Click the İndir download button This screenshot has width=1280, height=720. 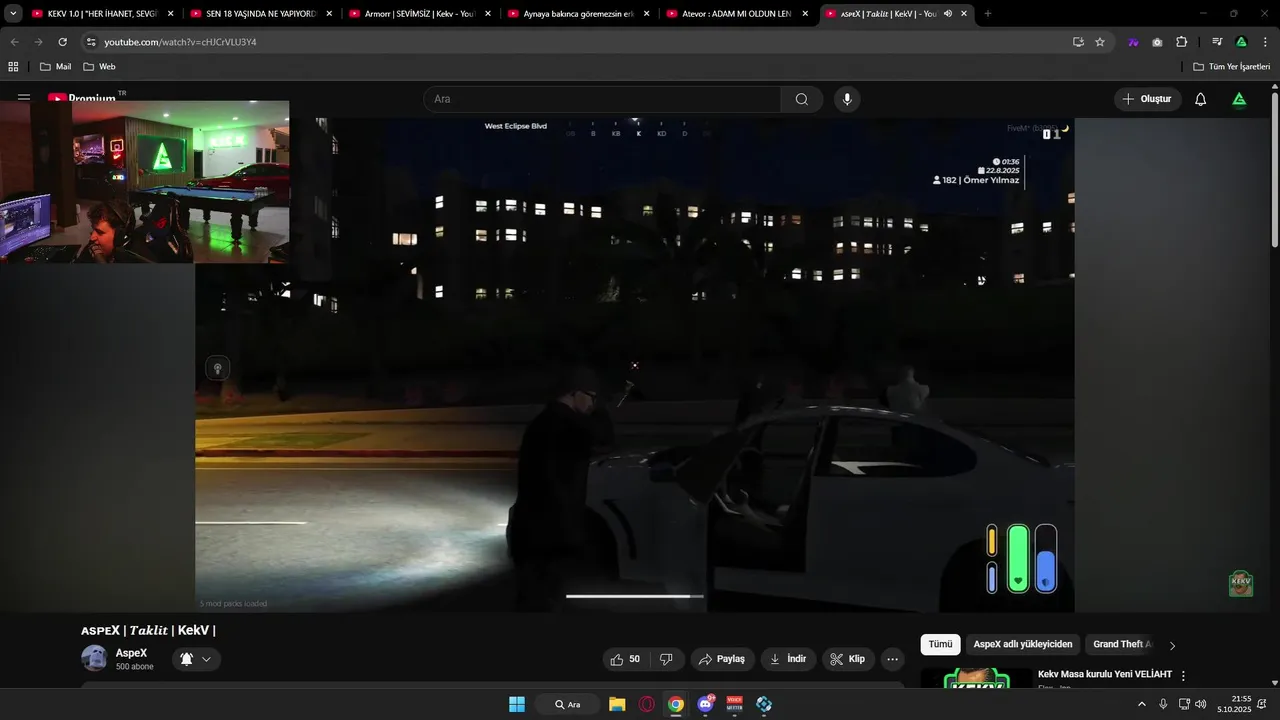pos(788,659)
